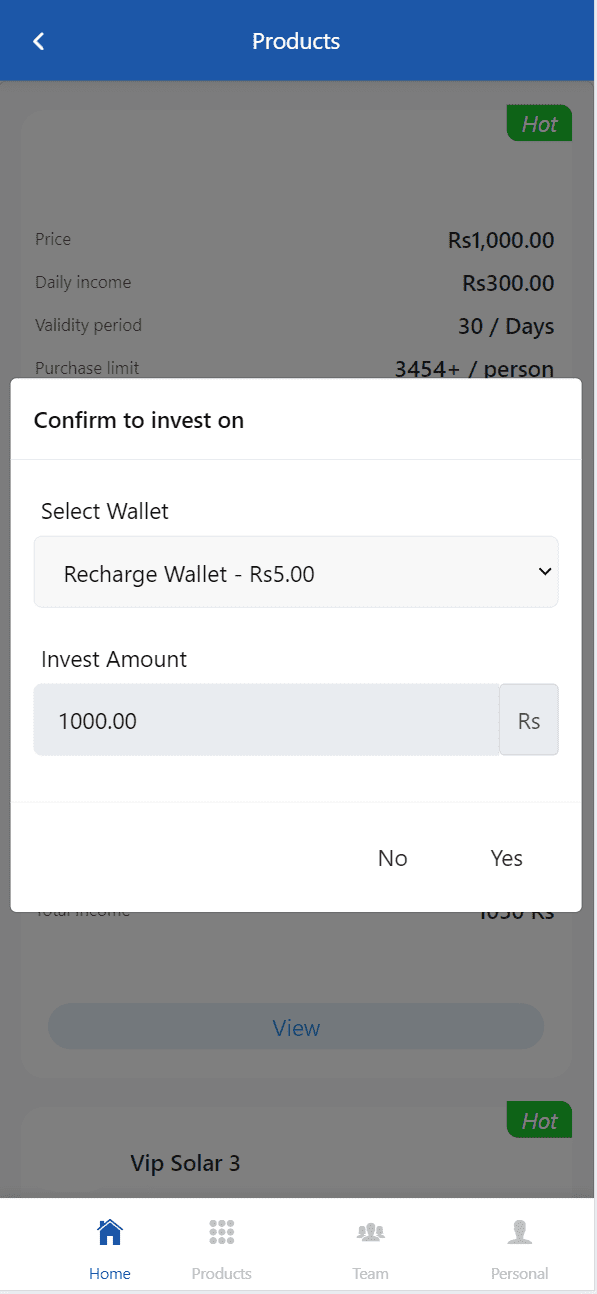The image size is (597, 1294).
Task: Click the Hot badge on Vip Solar 3
Action: click(x=539, y=1120)
